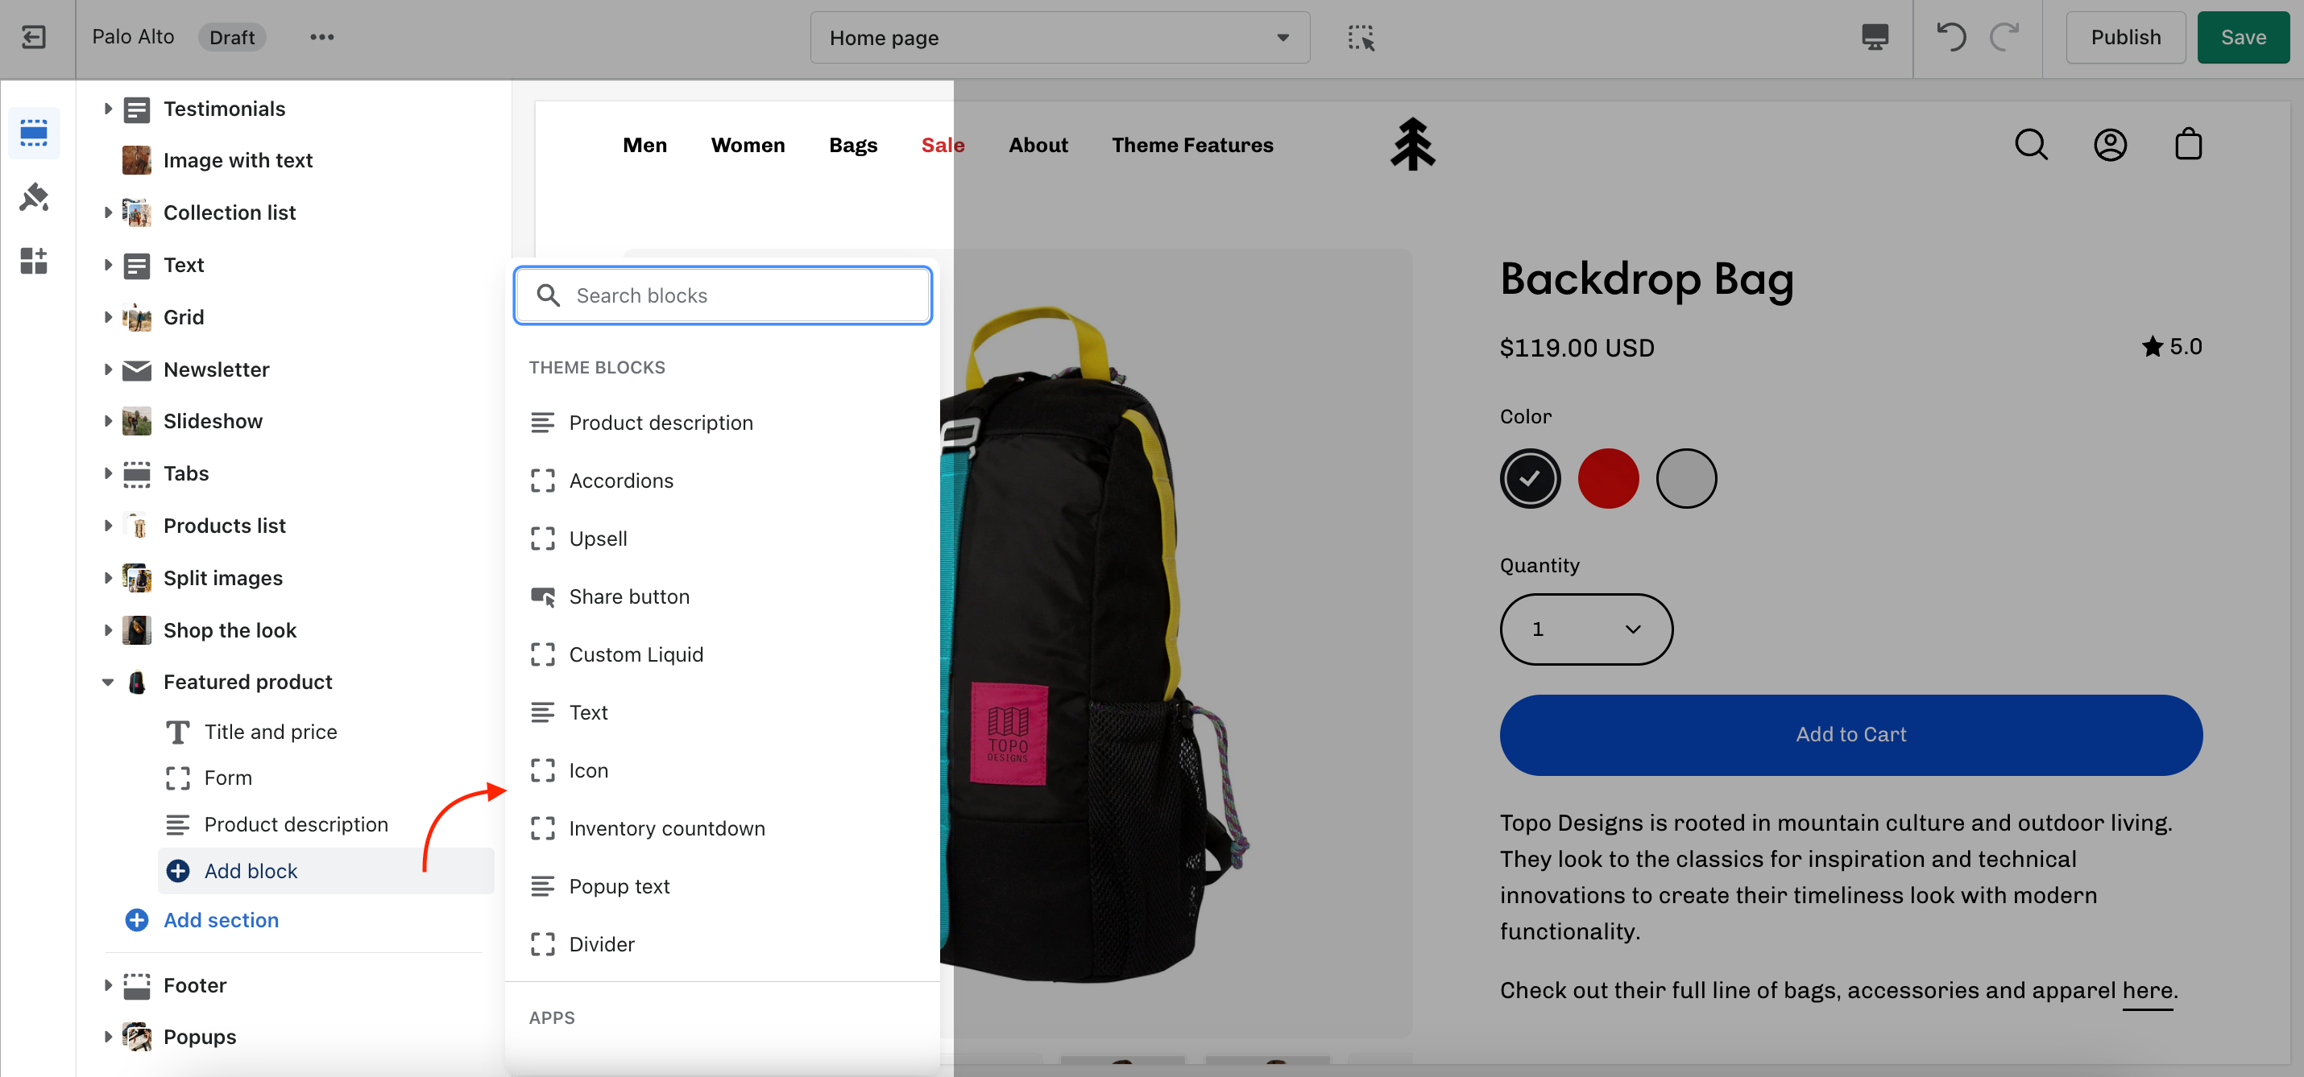Expand the Testimonials section

tap(108, 109)
